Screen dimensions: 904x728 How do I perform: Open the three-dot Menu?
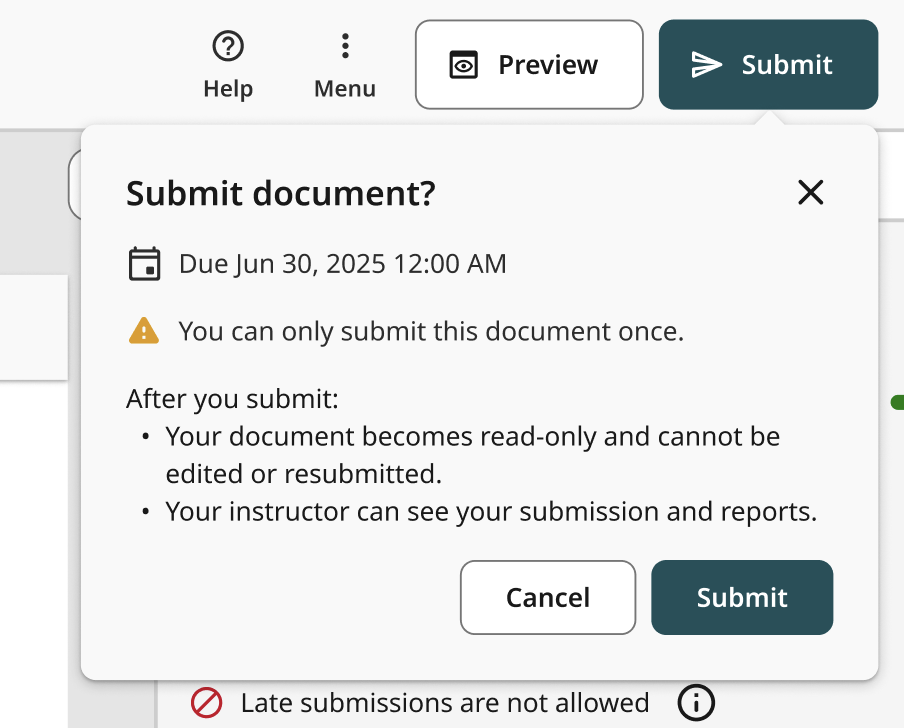(x=344, y=46)
